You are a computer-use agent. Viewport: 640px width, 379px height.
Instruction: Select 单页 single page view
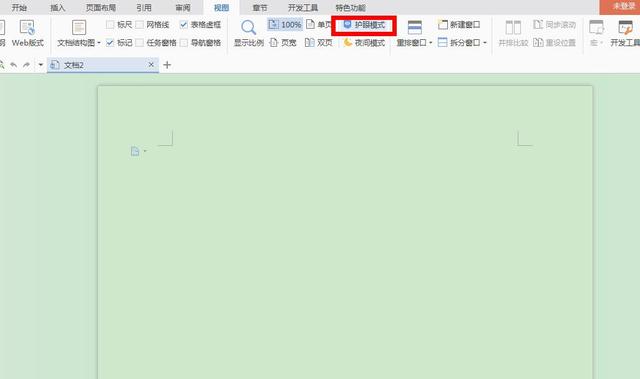pyautogui.click(x=319, y=25)
